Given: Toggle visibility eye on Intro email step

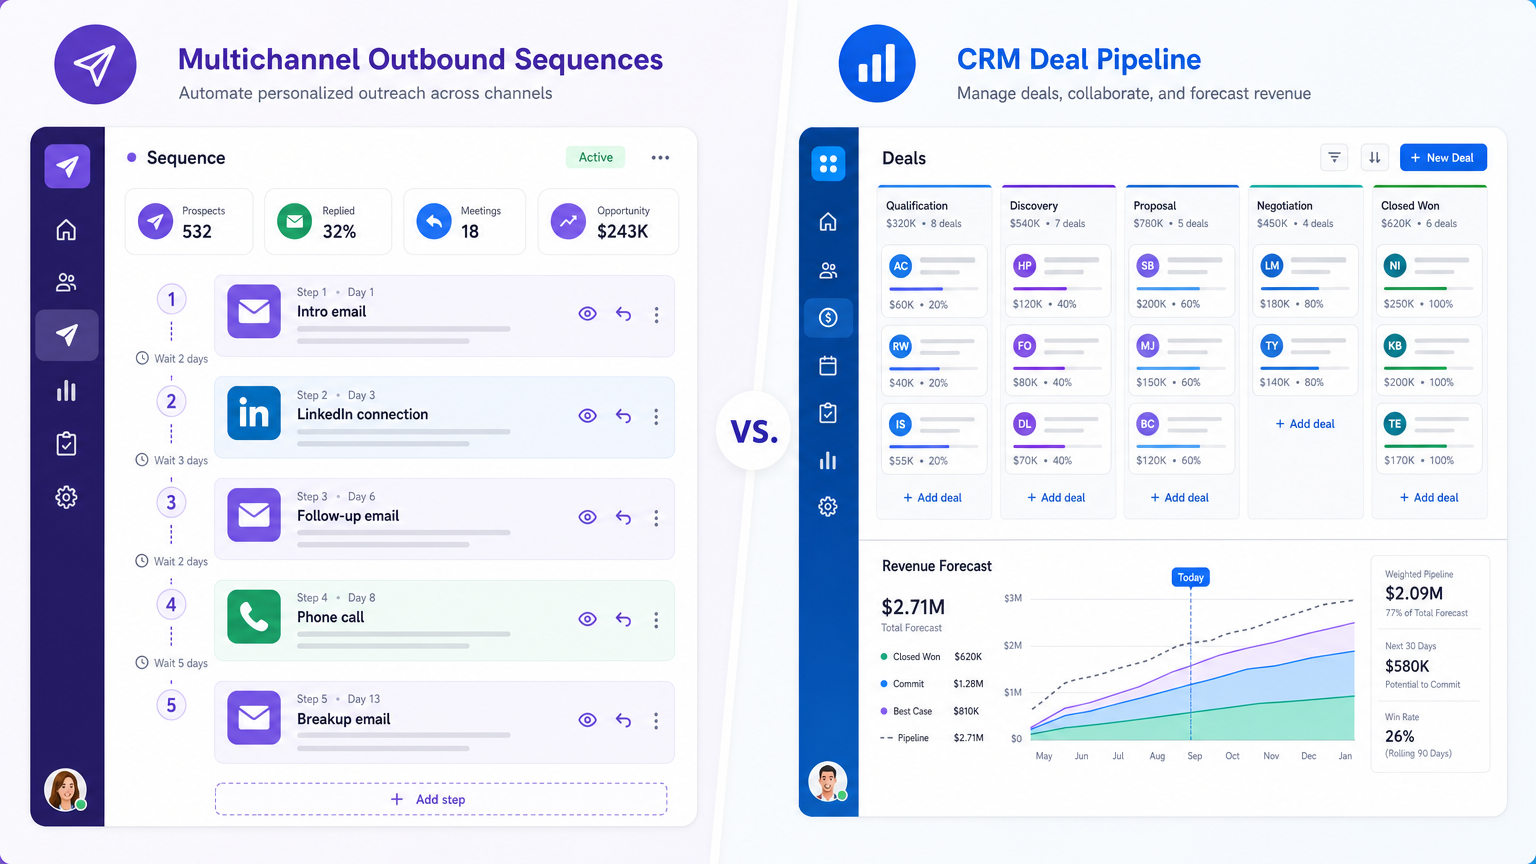Looking at the screenshot, I should click(588, 314).
